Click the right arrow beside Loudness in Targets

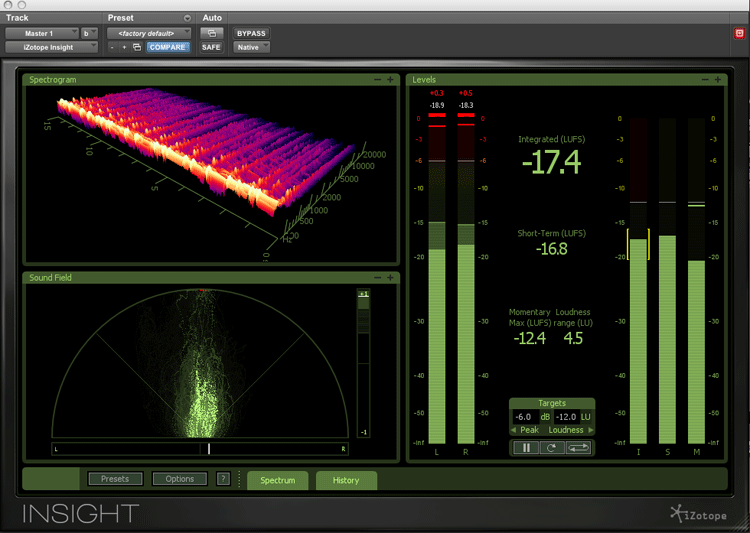[x=591, y=430]
